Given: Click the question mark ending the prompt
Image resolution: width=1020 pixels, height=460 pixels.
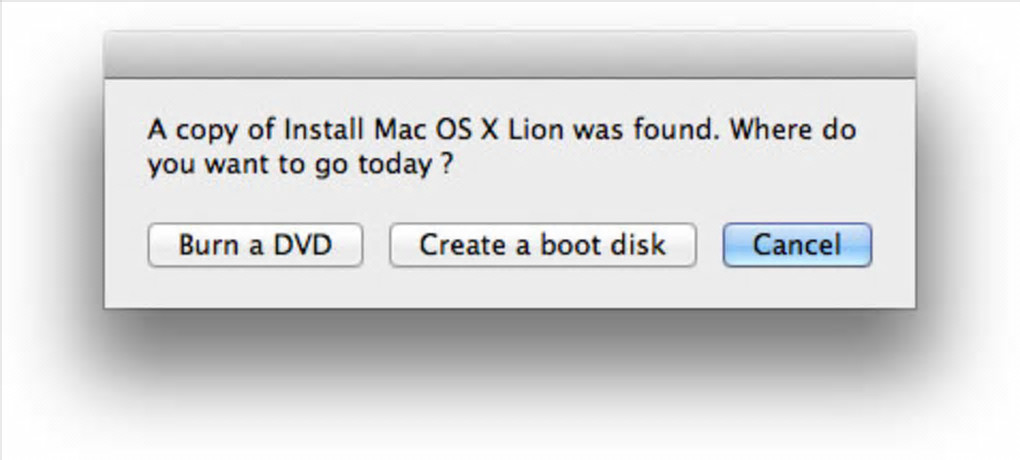Looking at the screenshot, I should click(445, 165).
